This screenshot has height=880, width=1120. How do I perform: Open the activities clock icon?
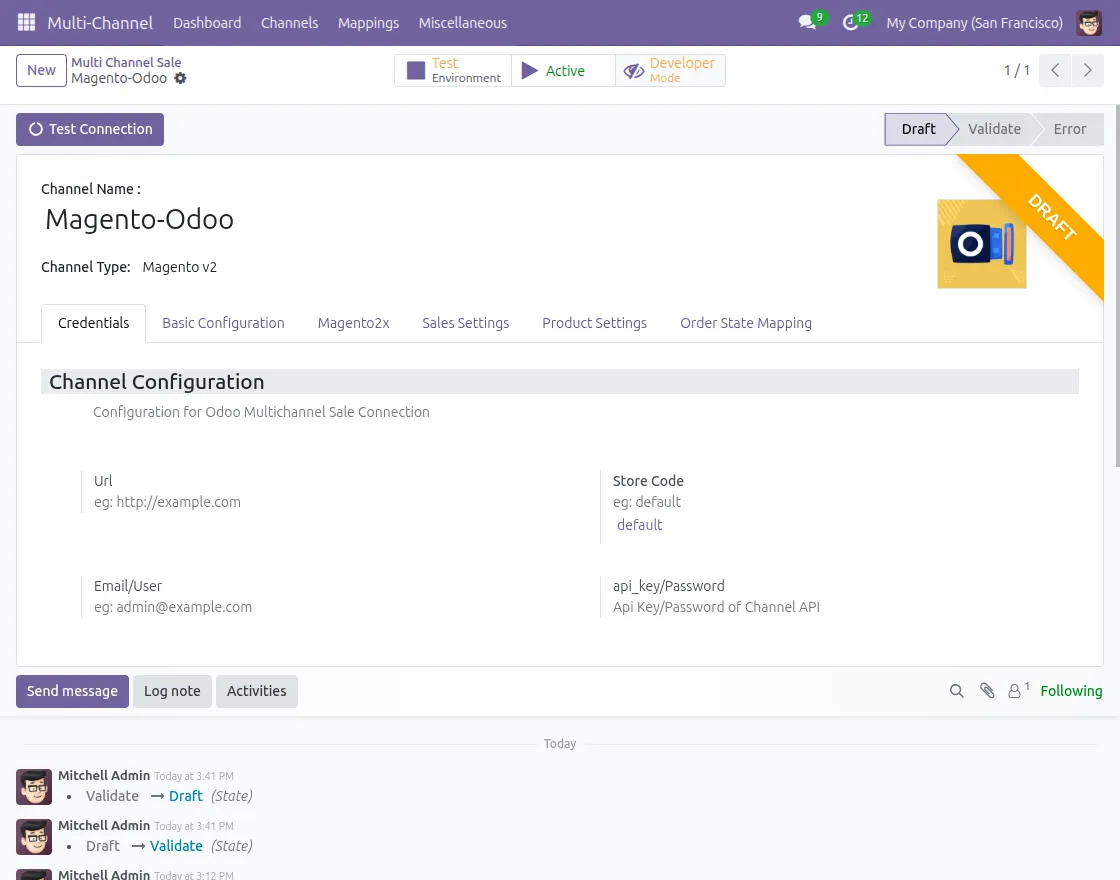click(850, 22)
